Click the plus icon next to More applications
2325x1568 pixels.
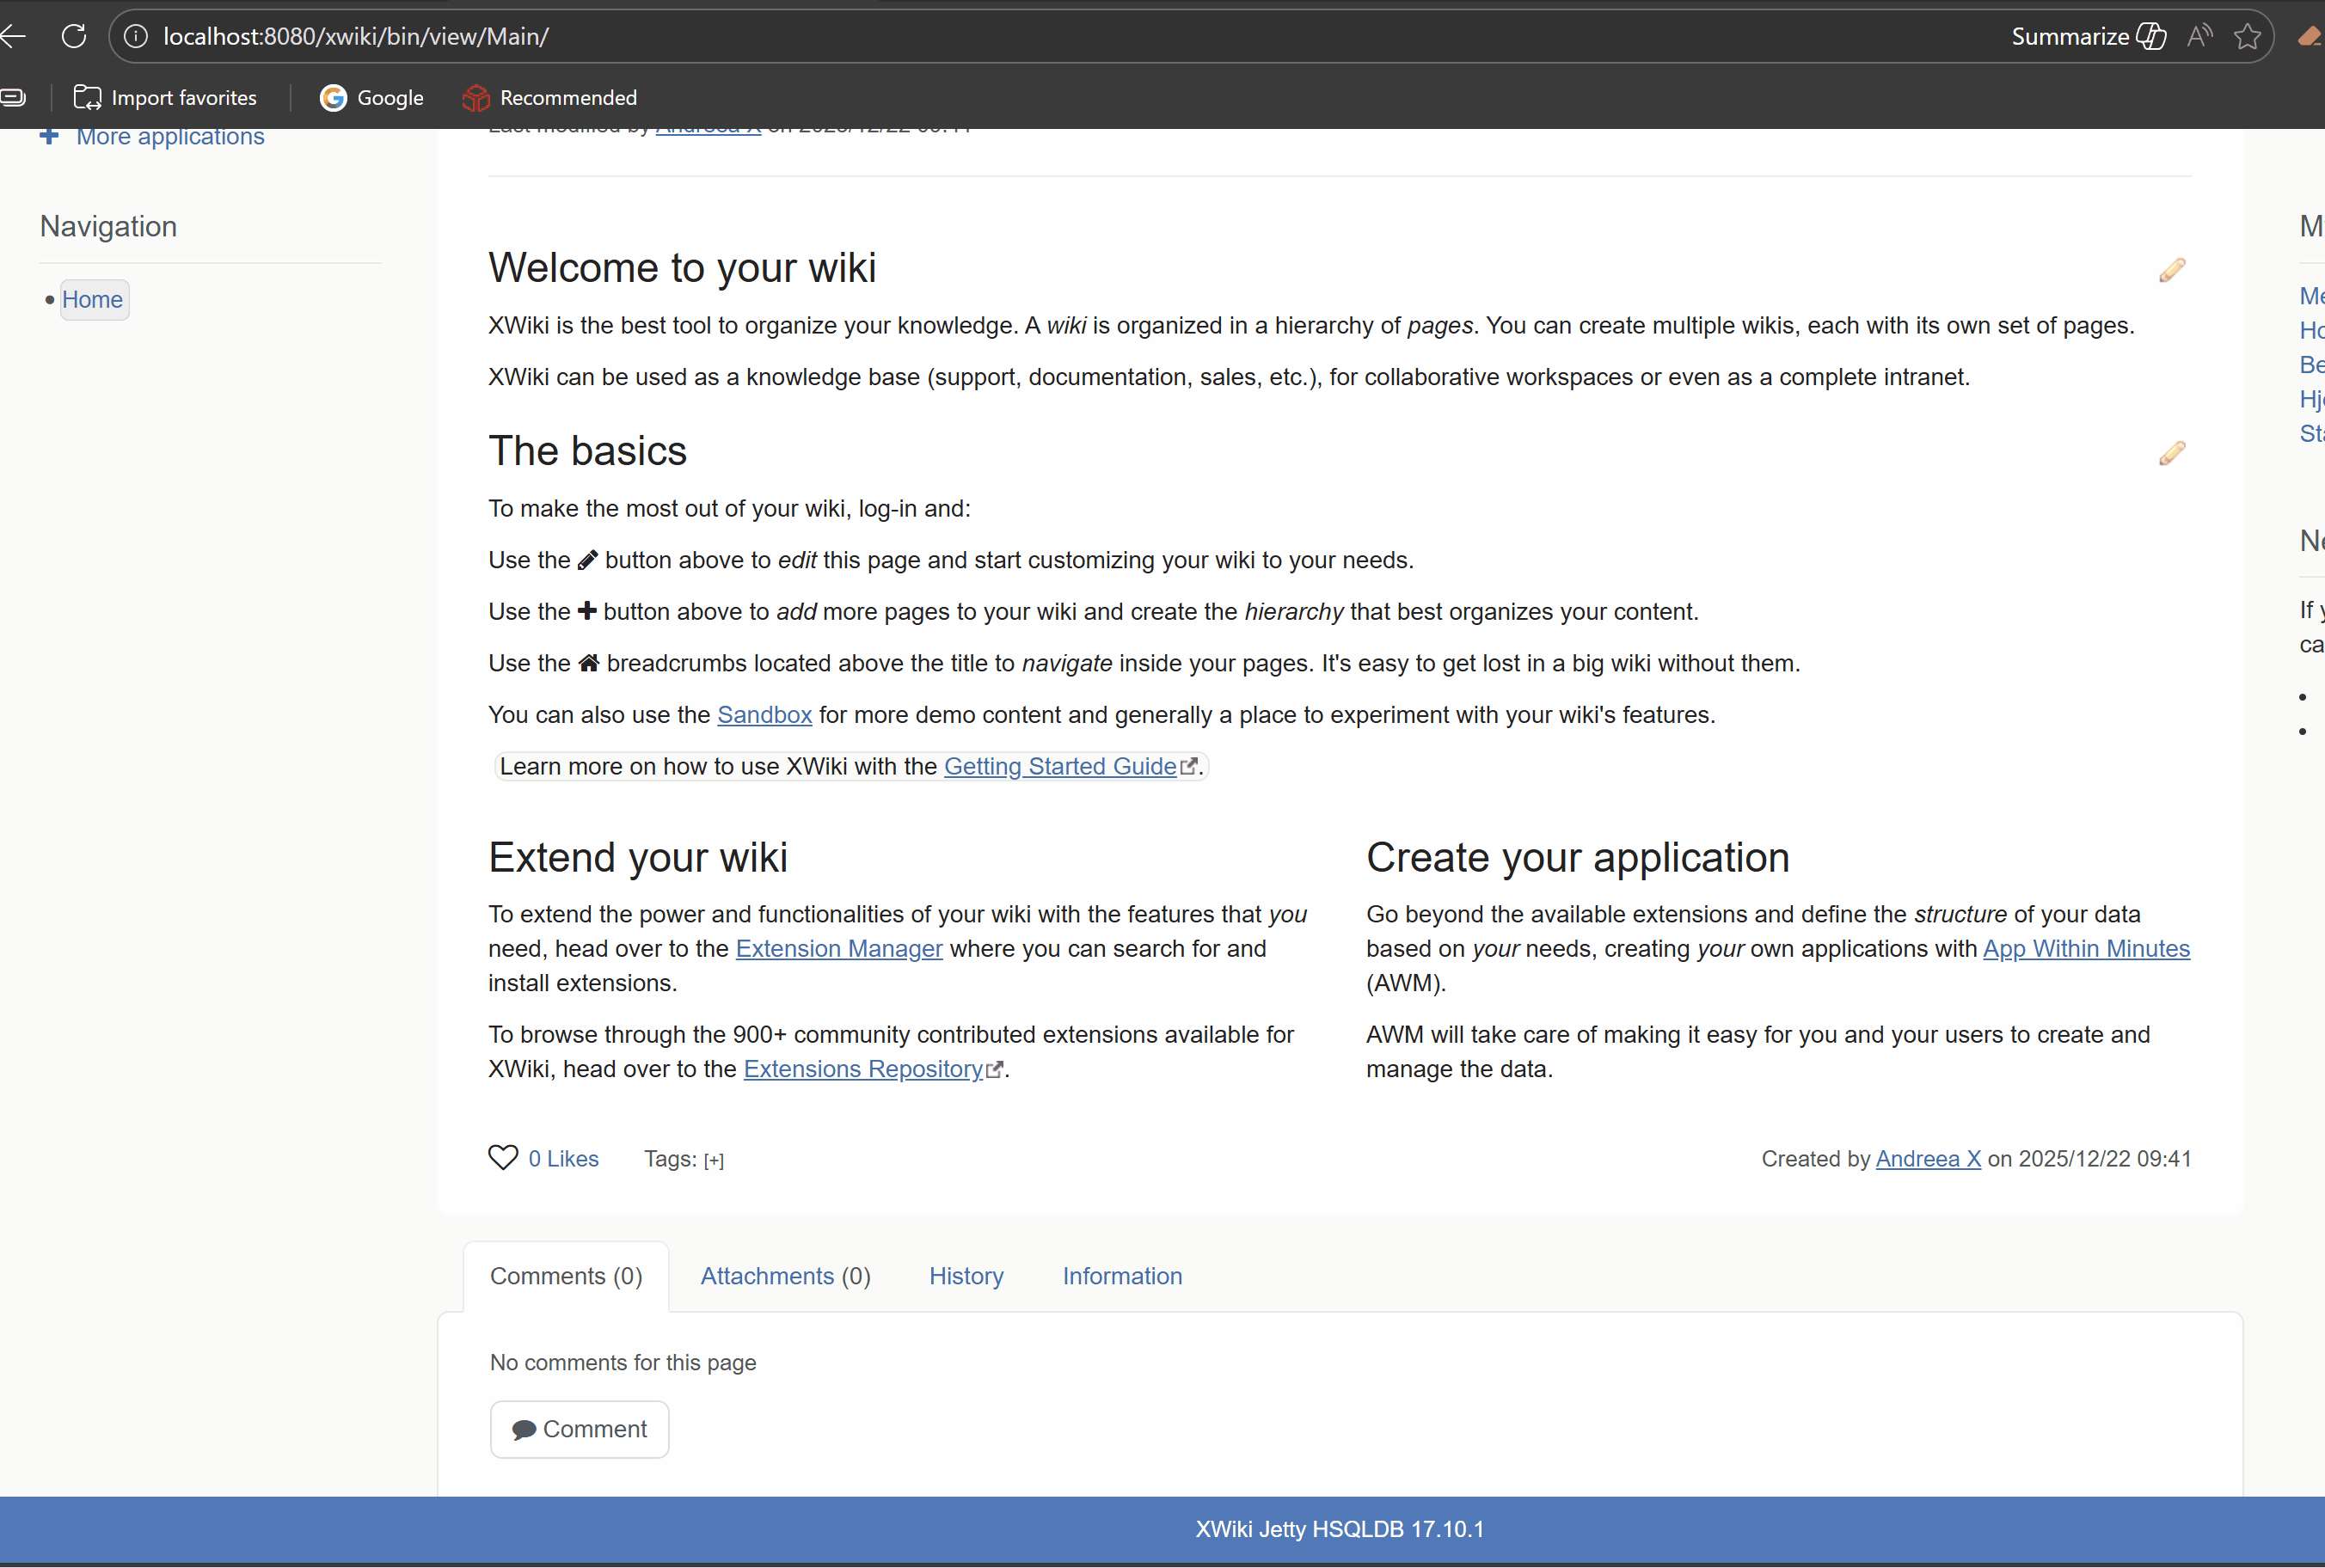tap(49, 136)
